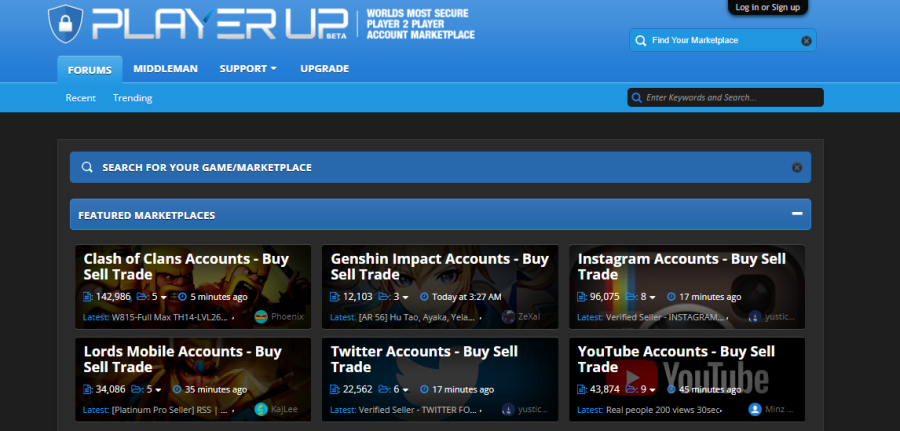
Task: Click clock icon on Instagram Accounts card
Action: coord(671,297)
